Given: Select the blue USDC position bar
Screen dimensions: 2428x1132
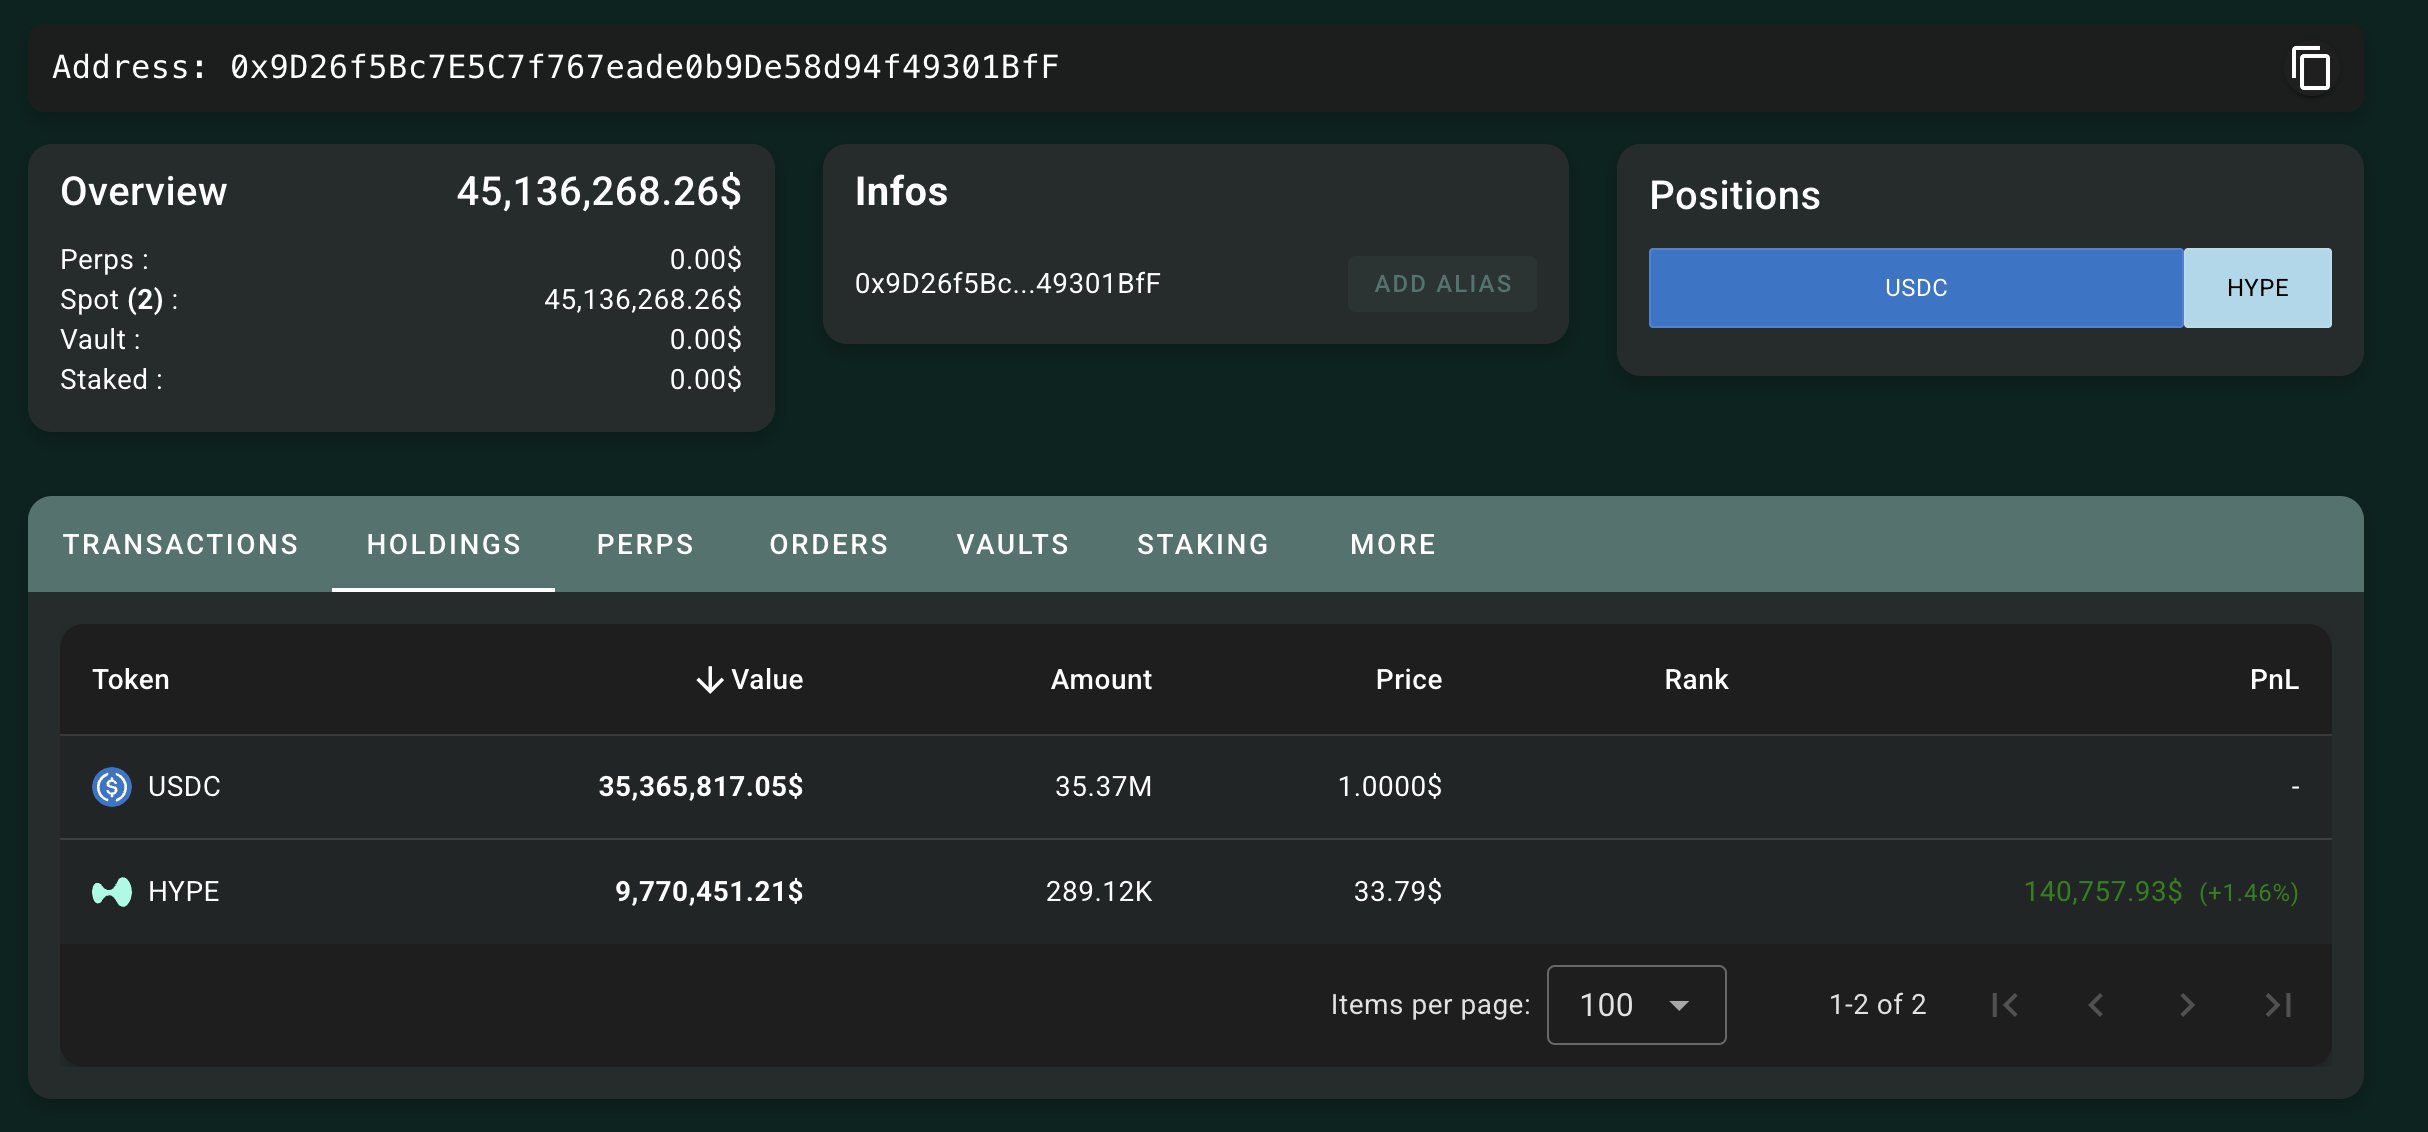Looking at the screenshot, I should pos(1915,288).
